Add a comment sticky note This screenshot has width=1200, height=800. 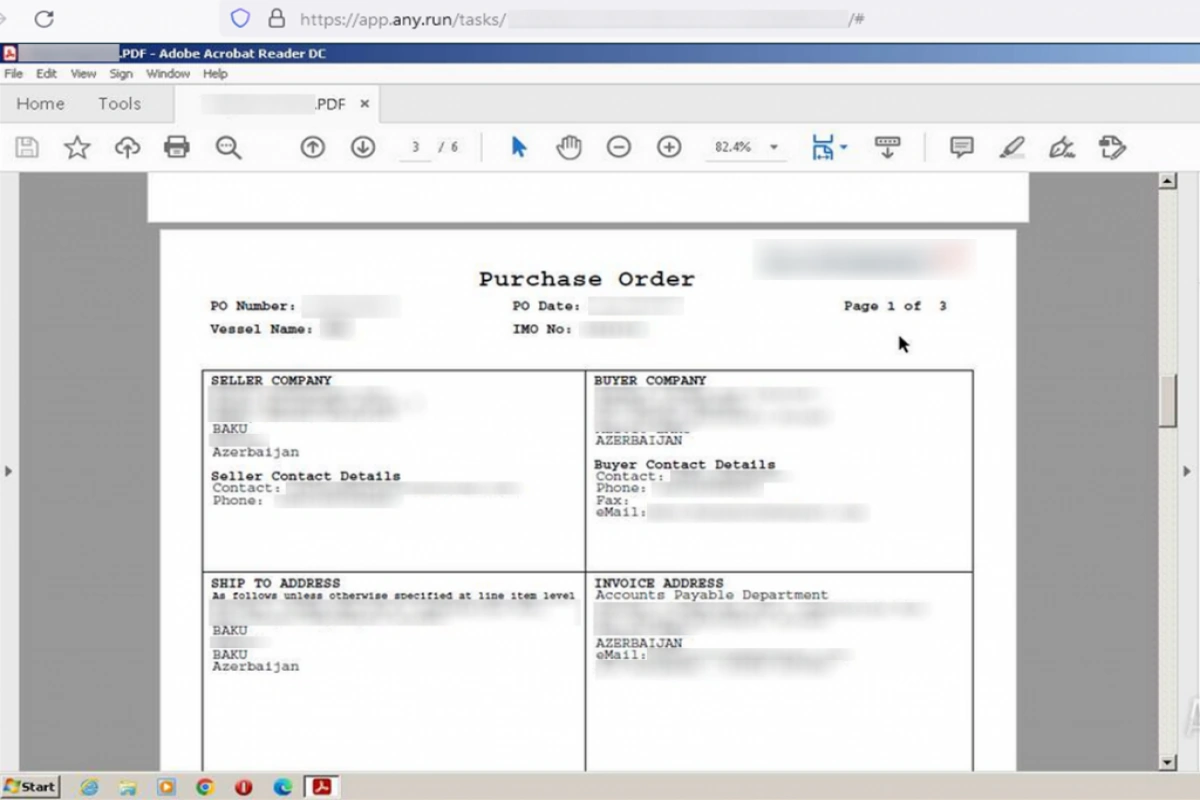961,148
